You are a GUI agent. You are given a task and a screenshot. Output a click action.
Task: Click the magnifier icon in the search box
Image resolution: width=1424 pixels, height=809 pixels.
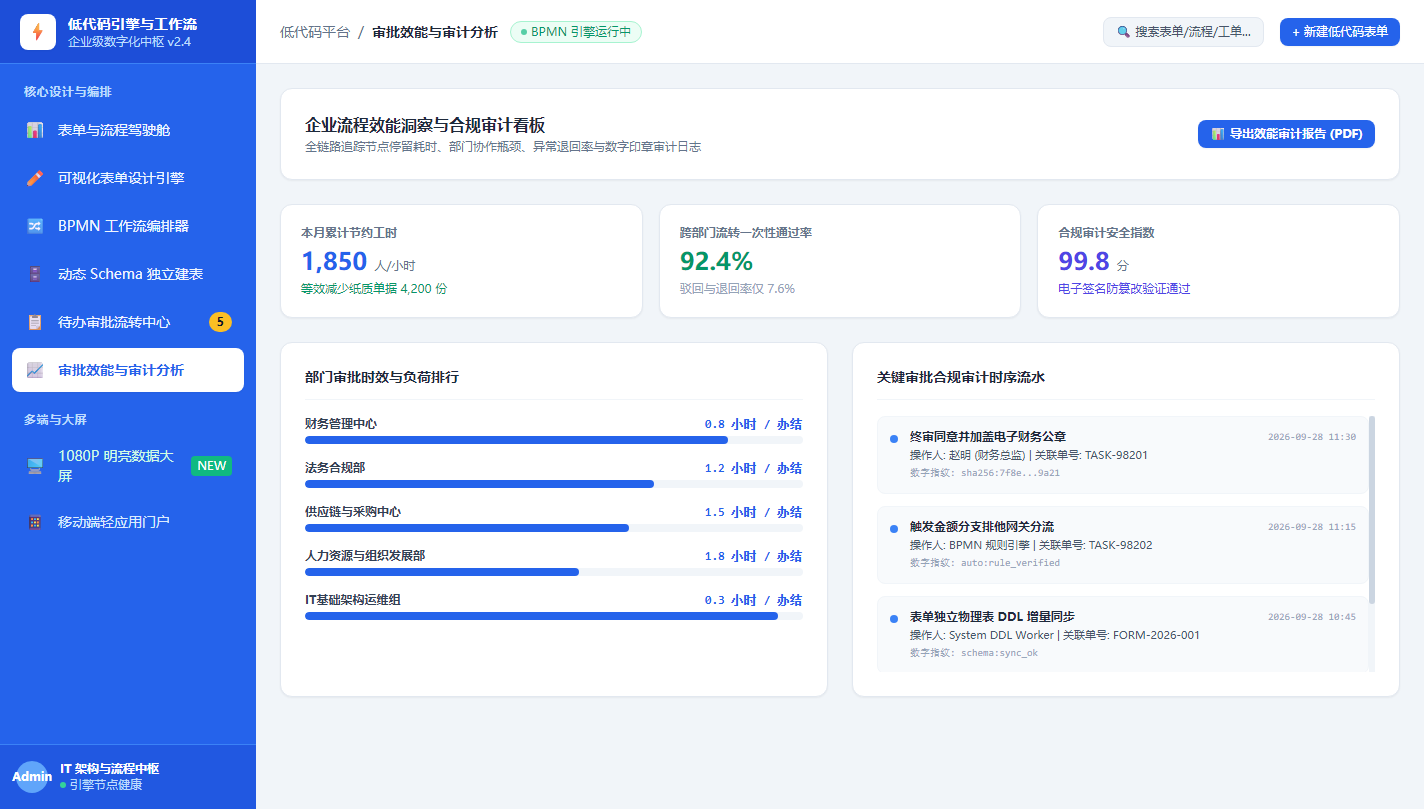(1123, 32)
